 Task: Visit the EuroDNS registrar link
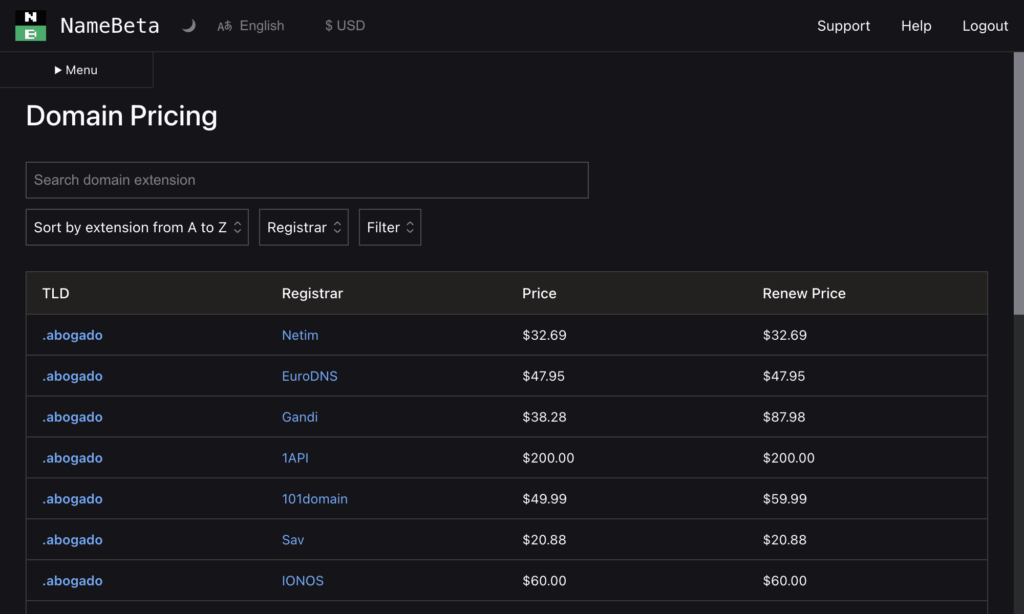tap(310, 376)
